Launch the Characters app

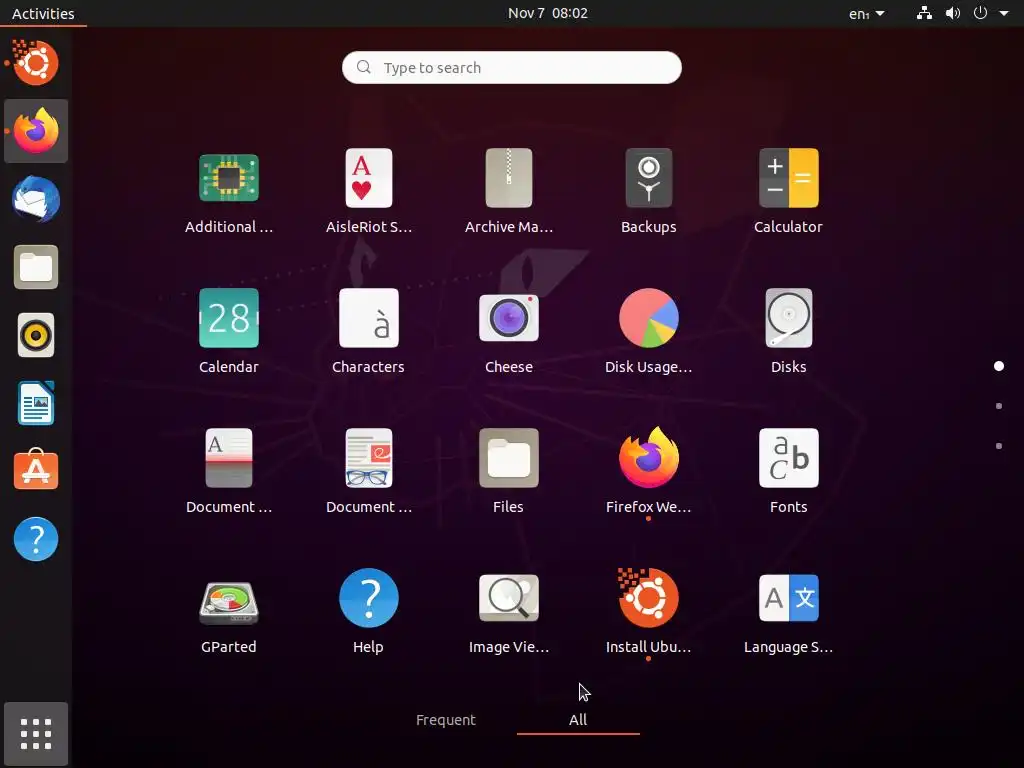[x=369, y=318]
